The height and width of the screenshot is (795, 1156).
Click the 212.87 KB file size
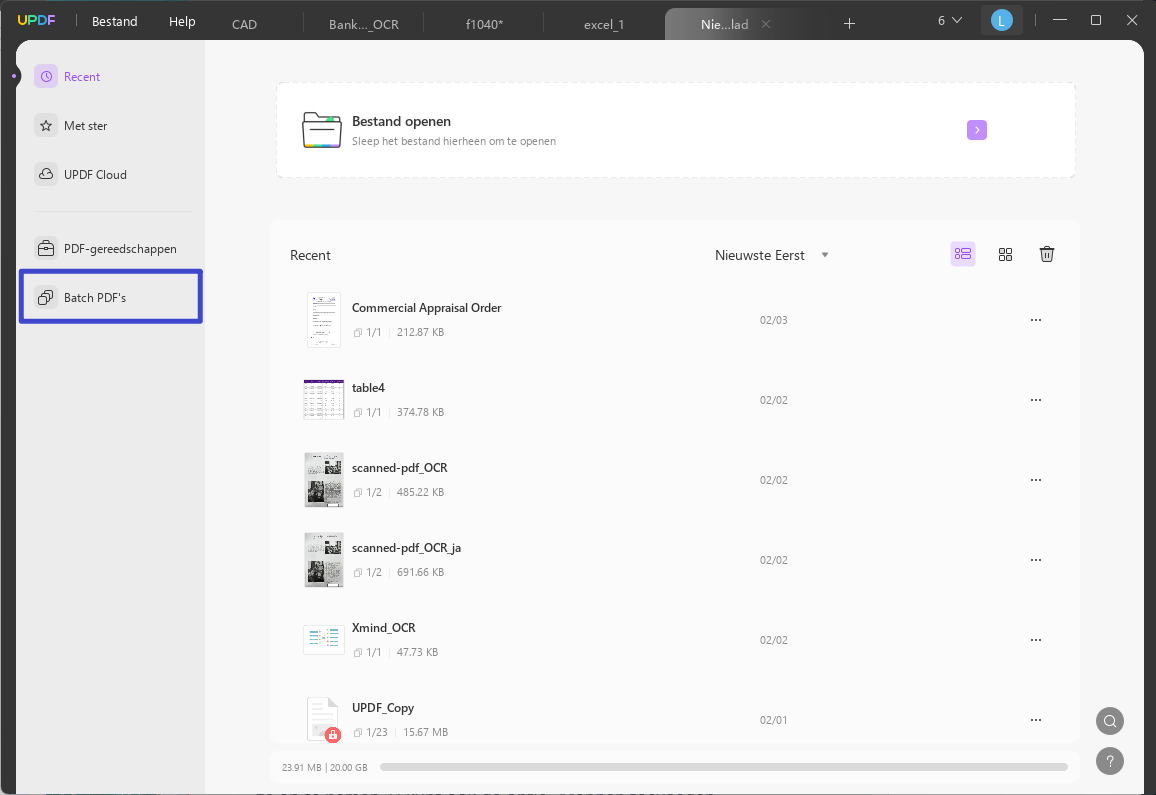[x=420, y=332]
